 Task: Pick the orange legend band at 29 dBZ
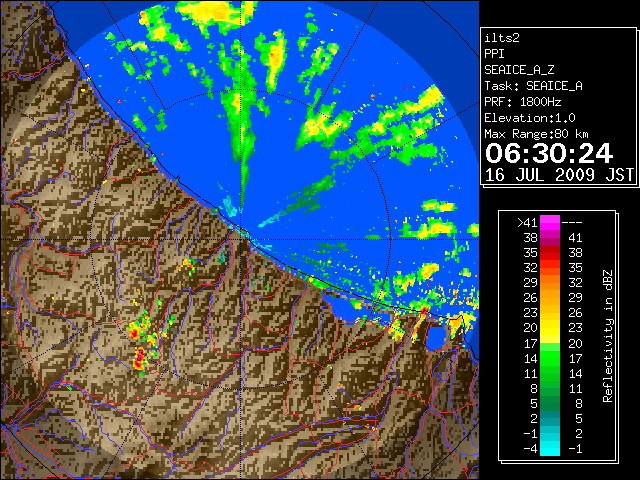[550, 282]
